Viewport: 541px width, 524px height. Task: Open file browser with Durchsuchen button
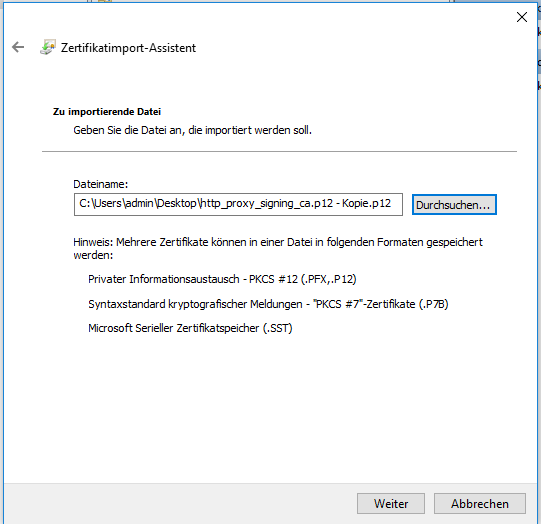454,205
